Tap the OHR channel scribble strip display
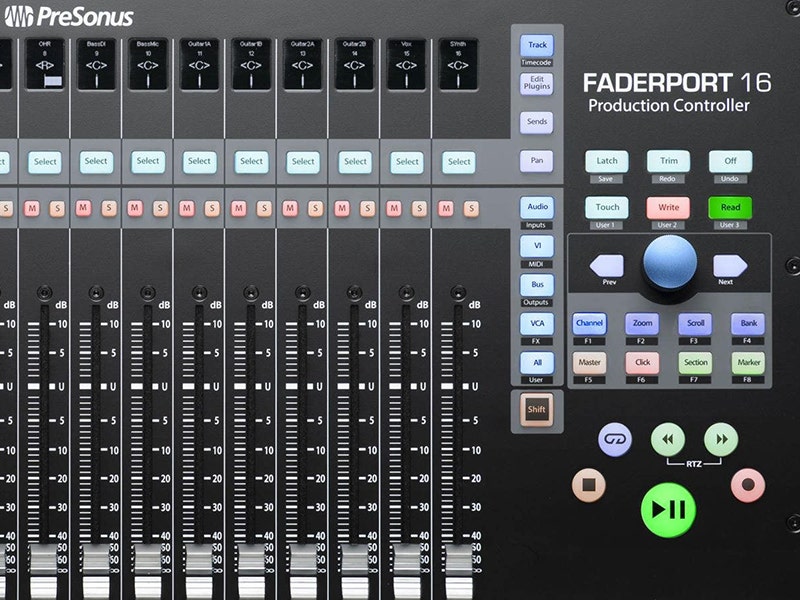The image size is (800, 600). [x=45, y=64]
